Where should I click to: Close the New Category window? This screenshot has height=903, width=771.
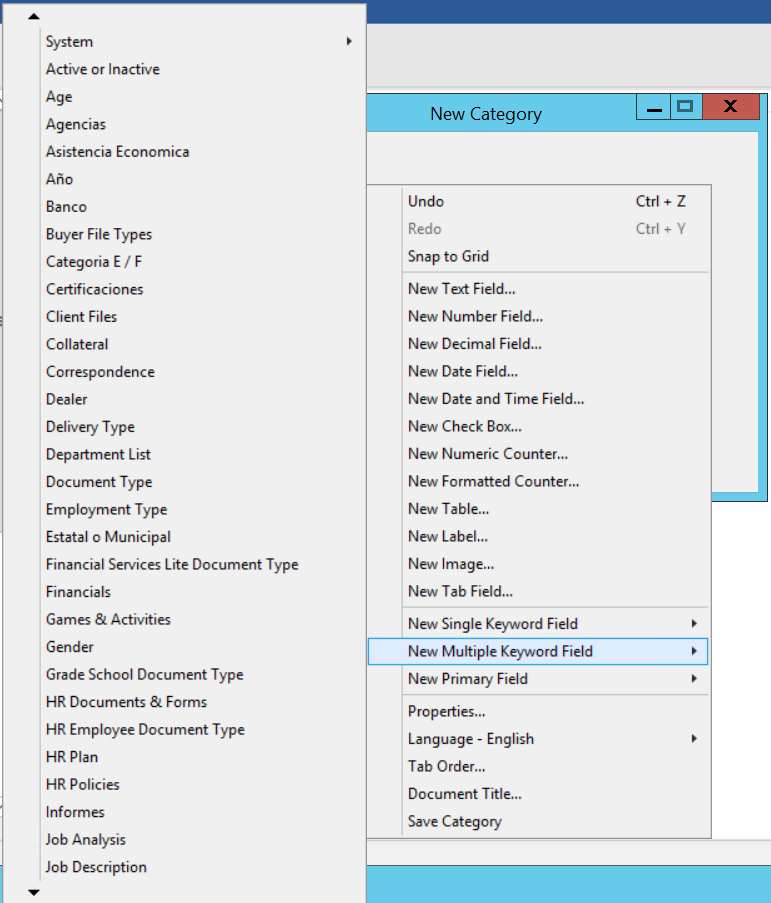(x=731, y=107)
